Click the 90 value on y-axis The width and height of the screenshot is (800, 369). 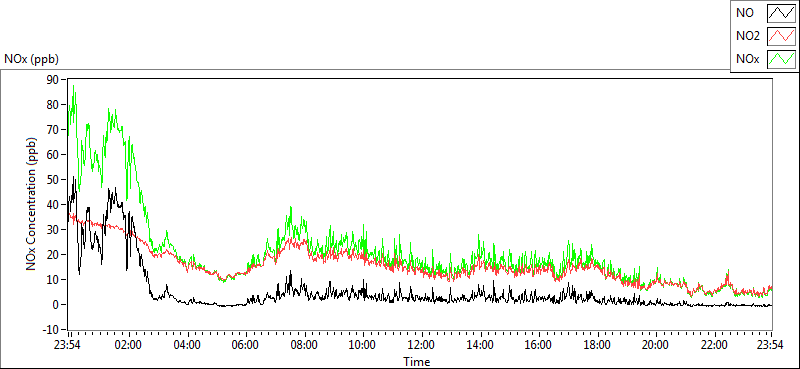(x=54, y=79)
